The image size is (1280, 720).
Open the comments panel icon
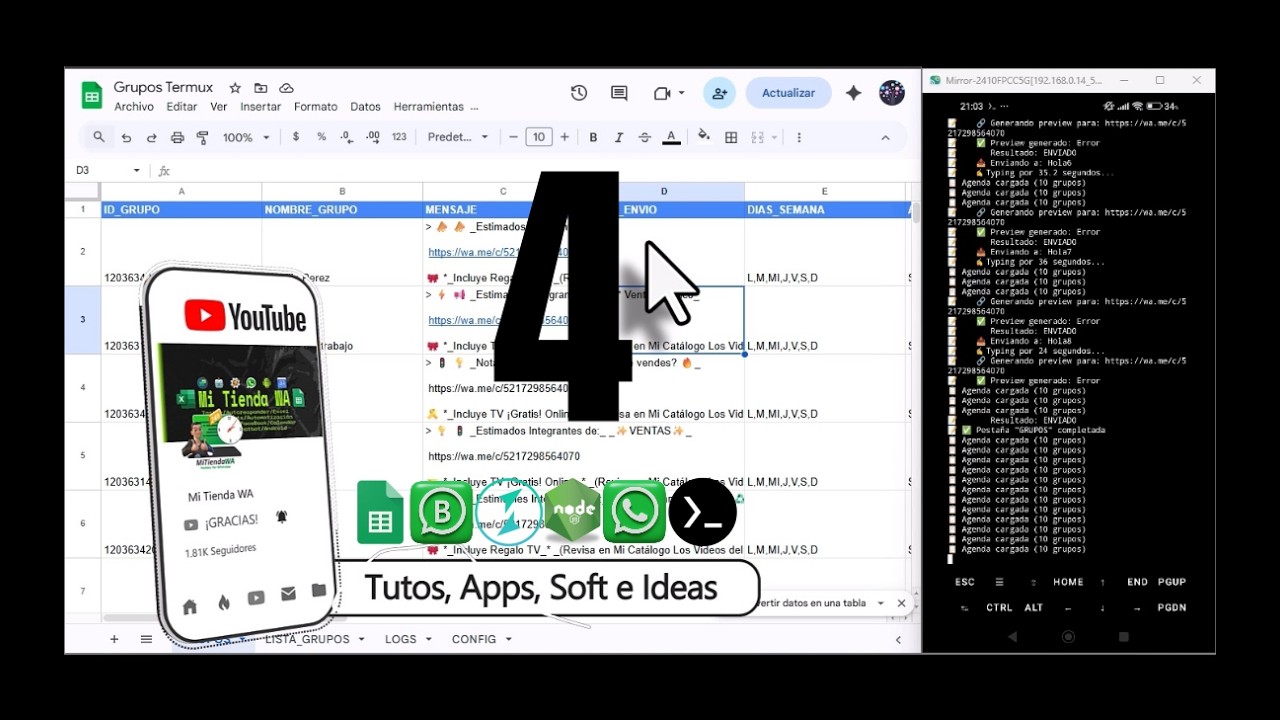coord(619,93)
